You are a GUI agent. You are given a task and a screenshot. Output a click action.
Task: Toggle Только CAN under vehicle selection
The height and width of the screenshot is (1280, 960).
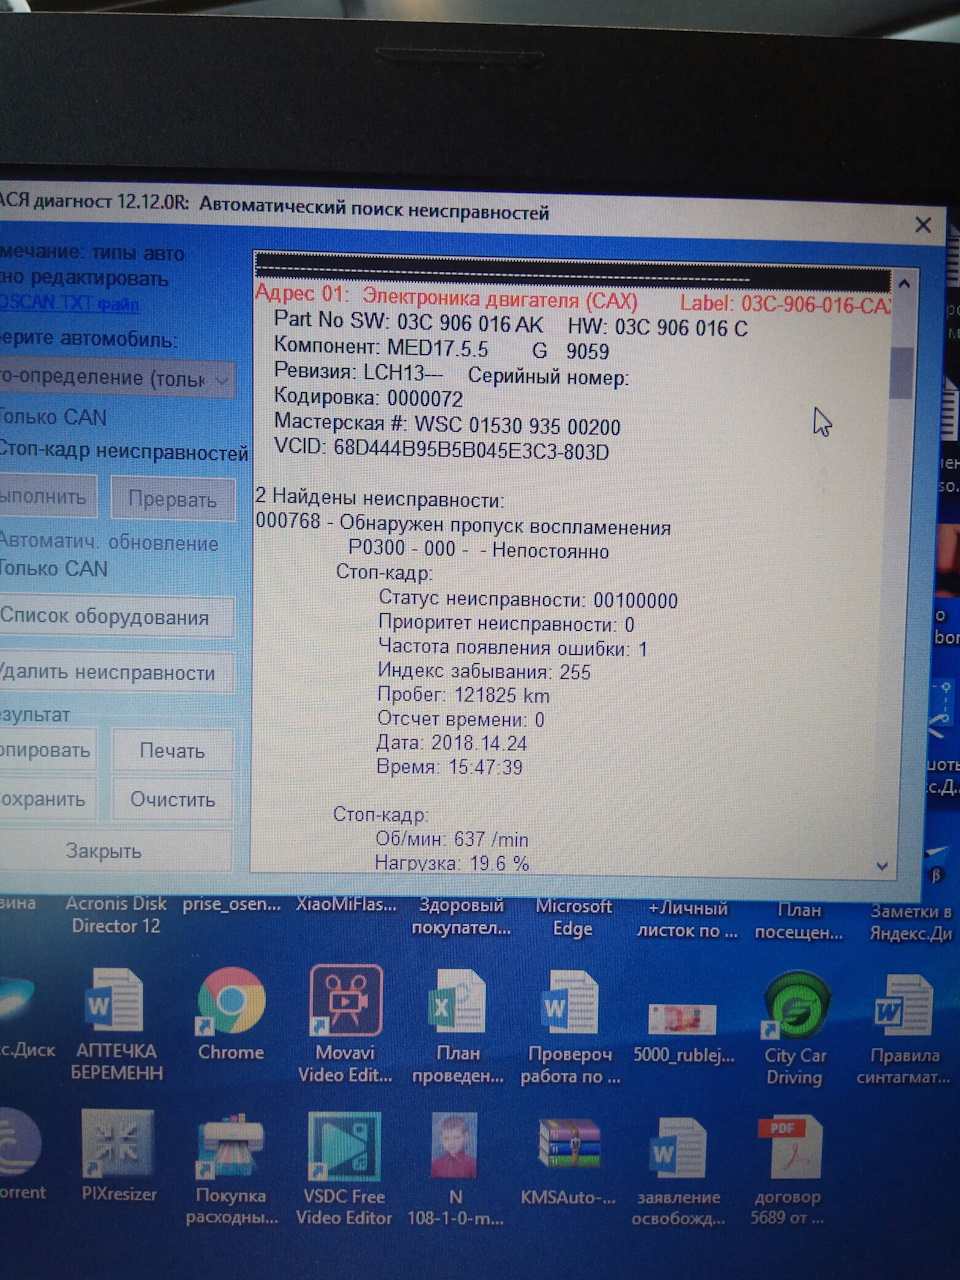point(53,417)
